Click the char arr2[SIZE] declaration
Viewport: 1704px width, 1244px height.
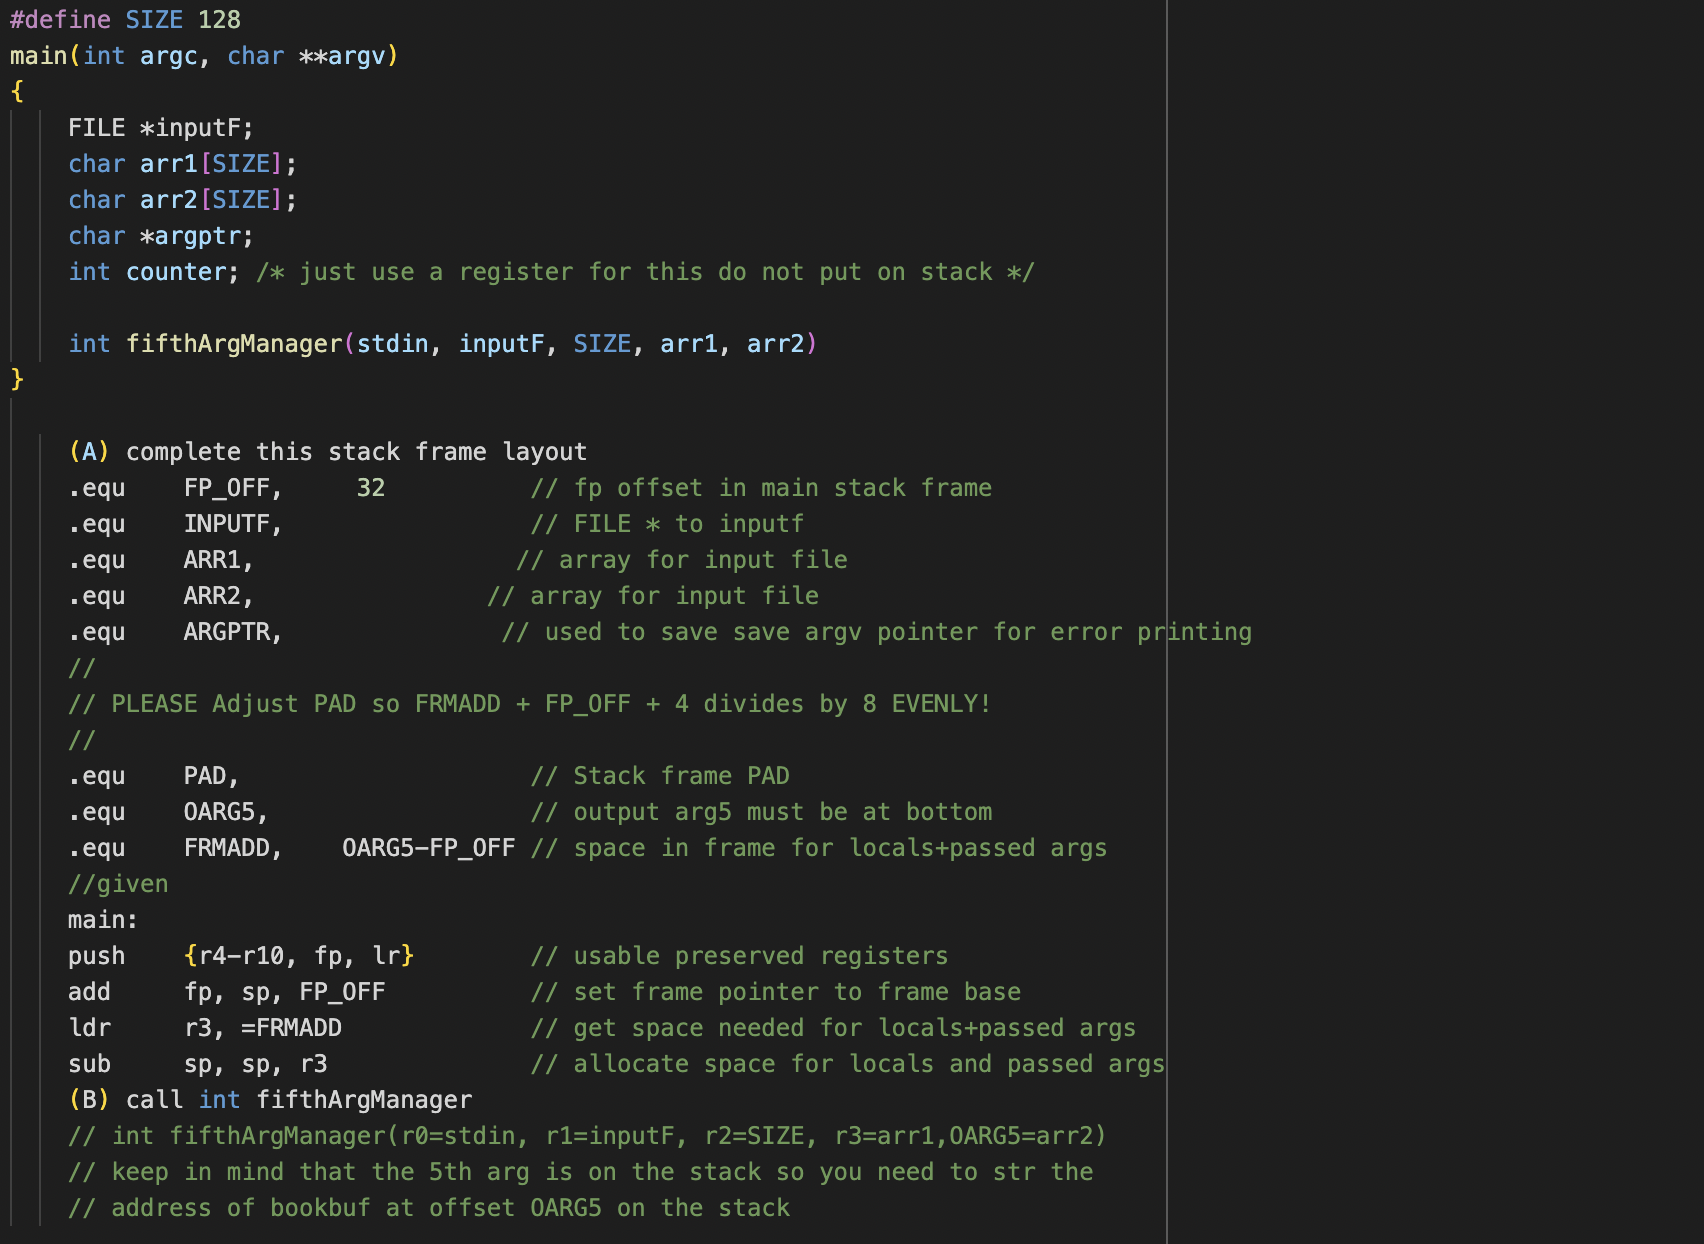click(x=180, y=199)
